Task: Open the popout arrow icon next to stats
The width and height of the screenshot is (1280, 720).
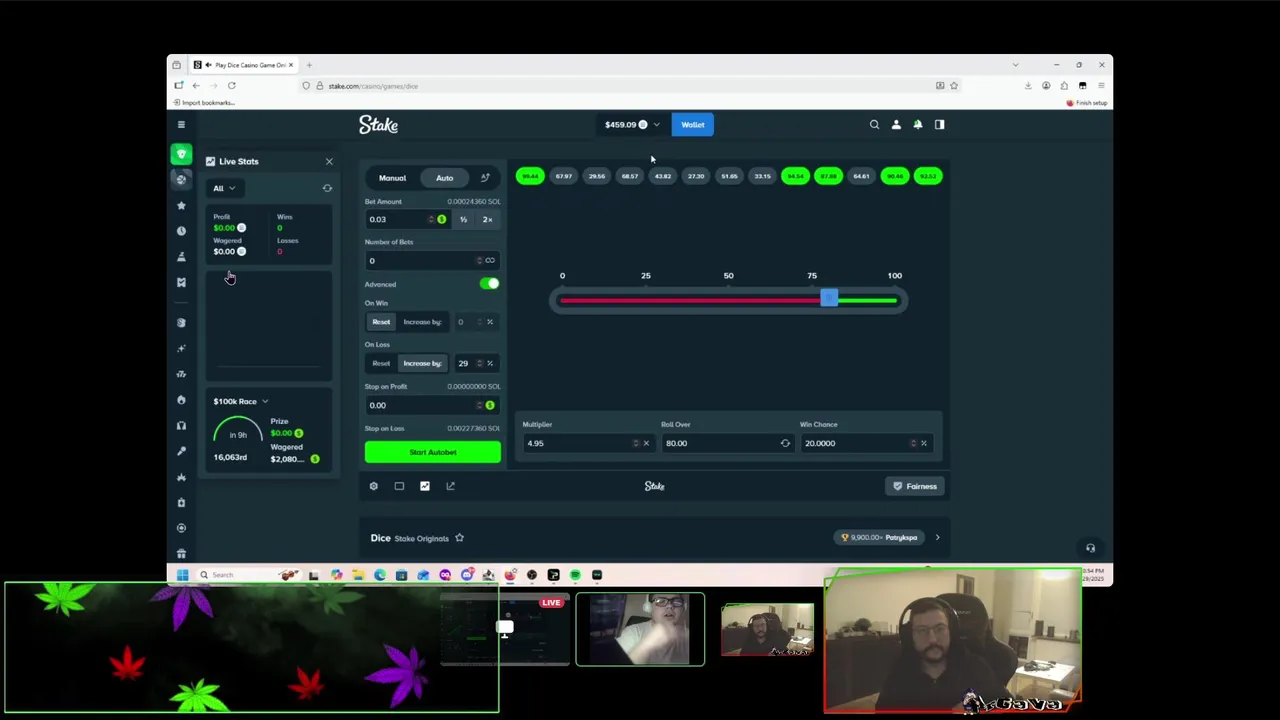Action: tap(450, 486)
